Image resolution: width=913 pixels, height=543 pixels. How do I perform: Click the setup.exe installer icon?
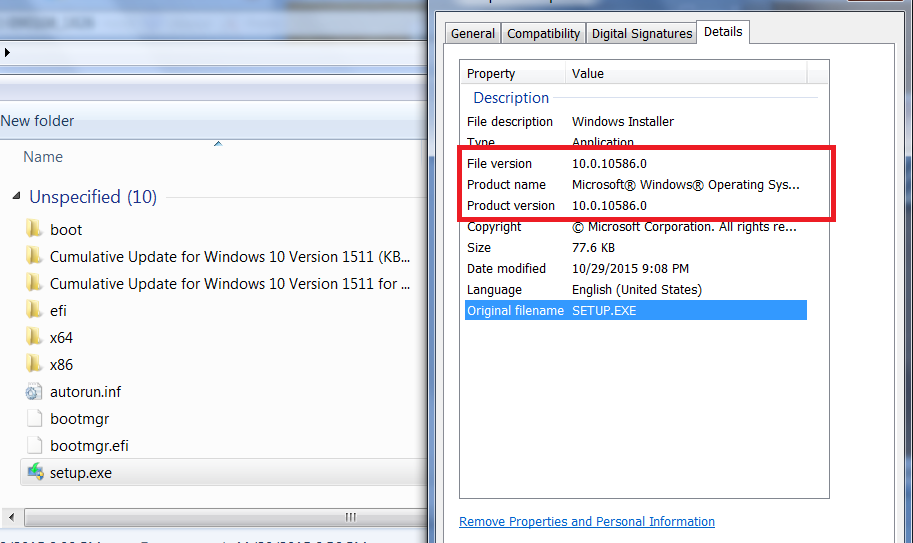[x=35, y=472]
